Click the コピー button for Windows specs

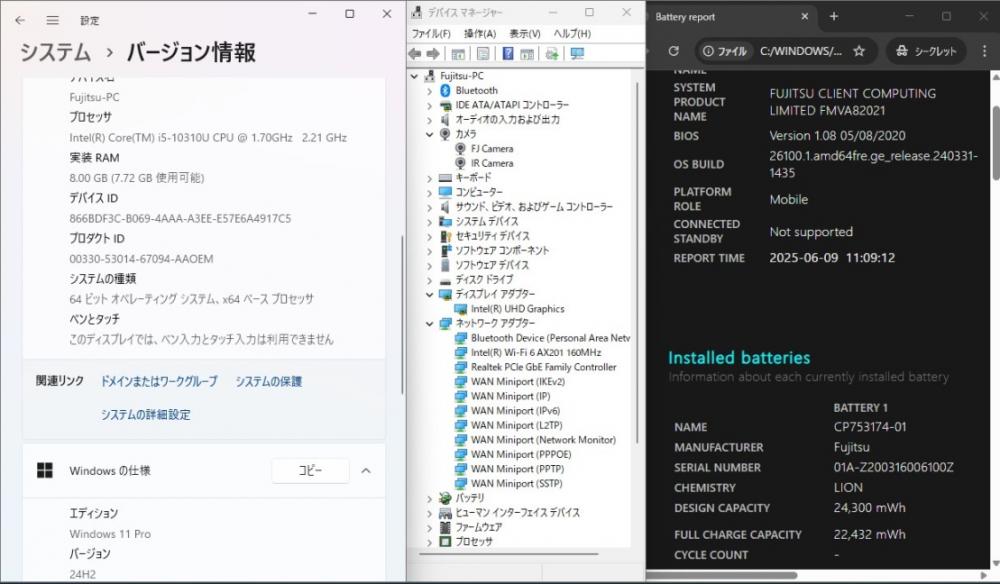(311, 471)
